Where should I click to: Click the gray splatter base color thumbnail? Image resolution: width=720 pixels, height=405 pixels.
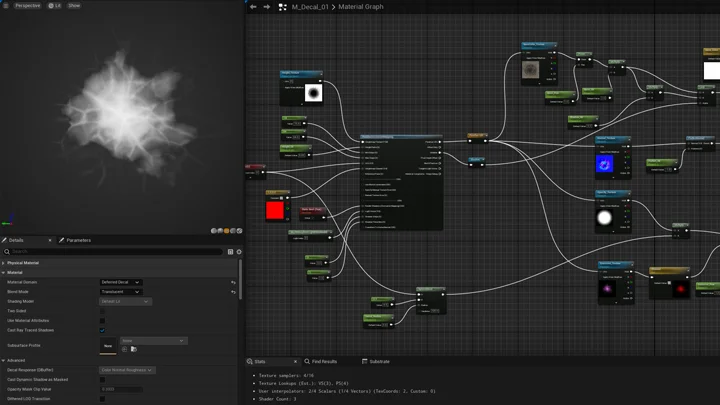pyautogui.click(x=531, y=69)
